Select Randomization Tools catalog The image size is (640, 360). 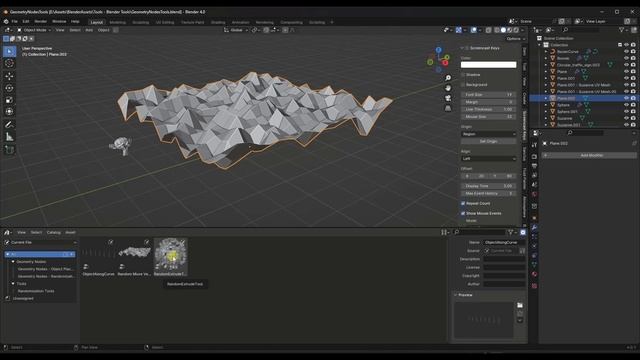pos(36,291)
